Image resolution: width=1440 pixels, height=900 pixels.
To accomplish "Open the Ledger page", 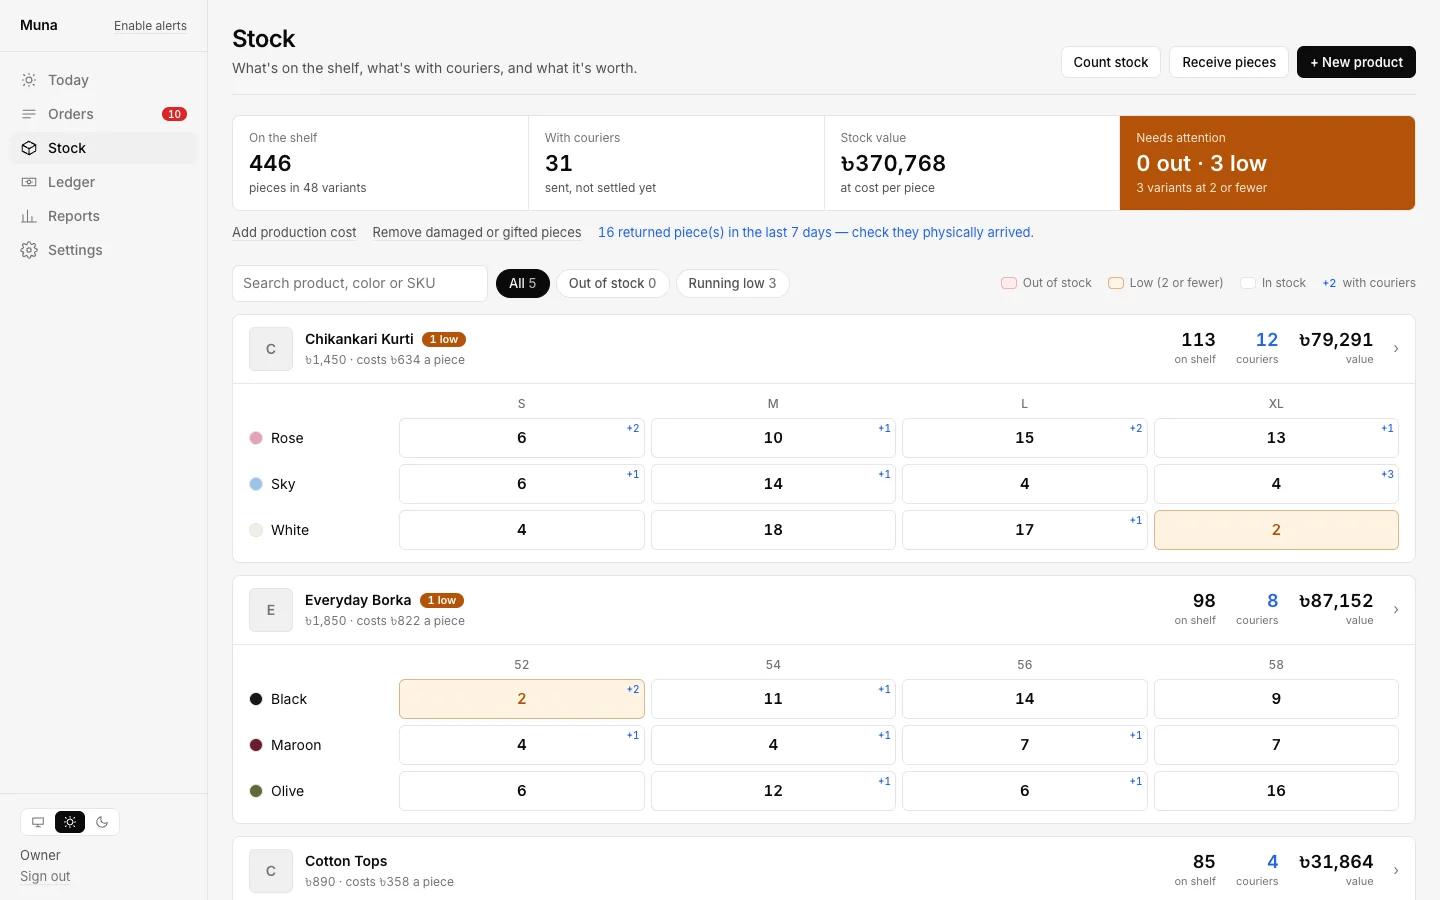I will (x=104, y=182).
